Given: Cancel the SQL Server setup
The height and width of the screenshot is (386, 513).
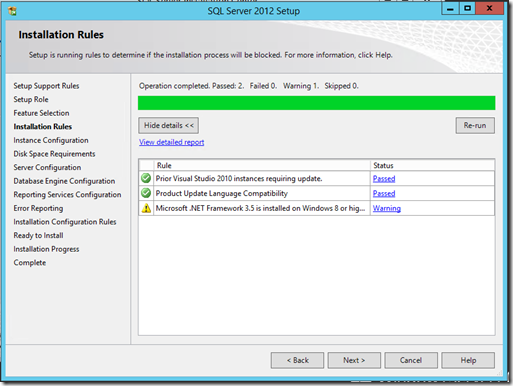Looking at the screenshot, I should coord(411,360).
